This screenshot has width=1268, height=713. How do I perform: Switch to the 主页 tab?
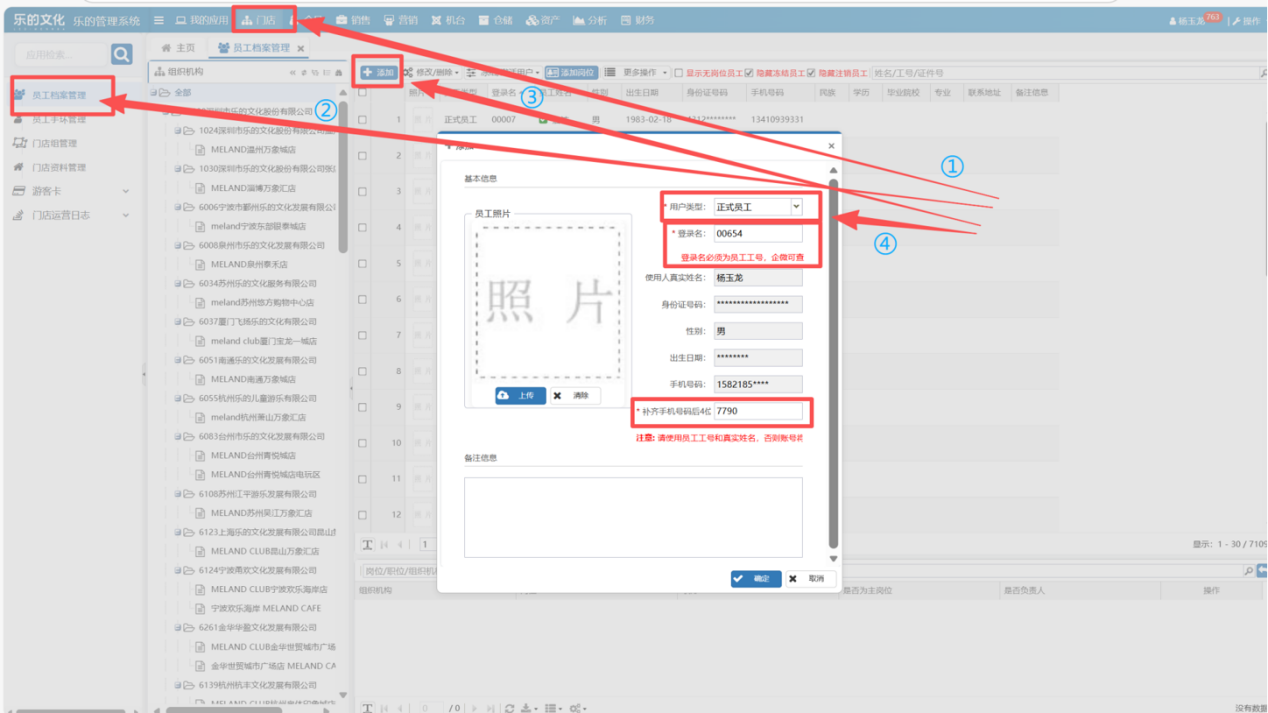click(179, 48)
